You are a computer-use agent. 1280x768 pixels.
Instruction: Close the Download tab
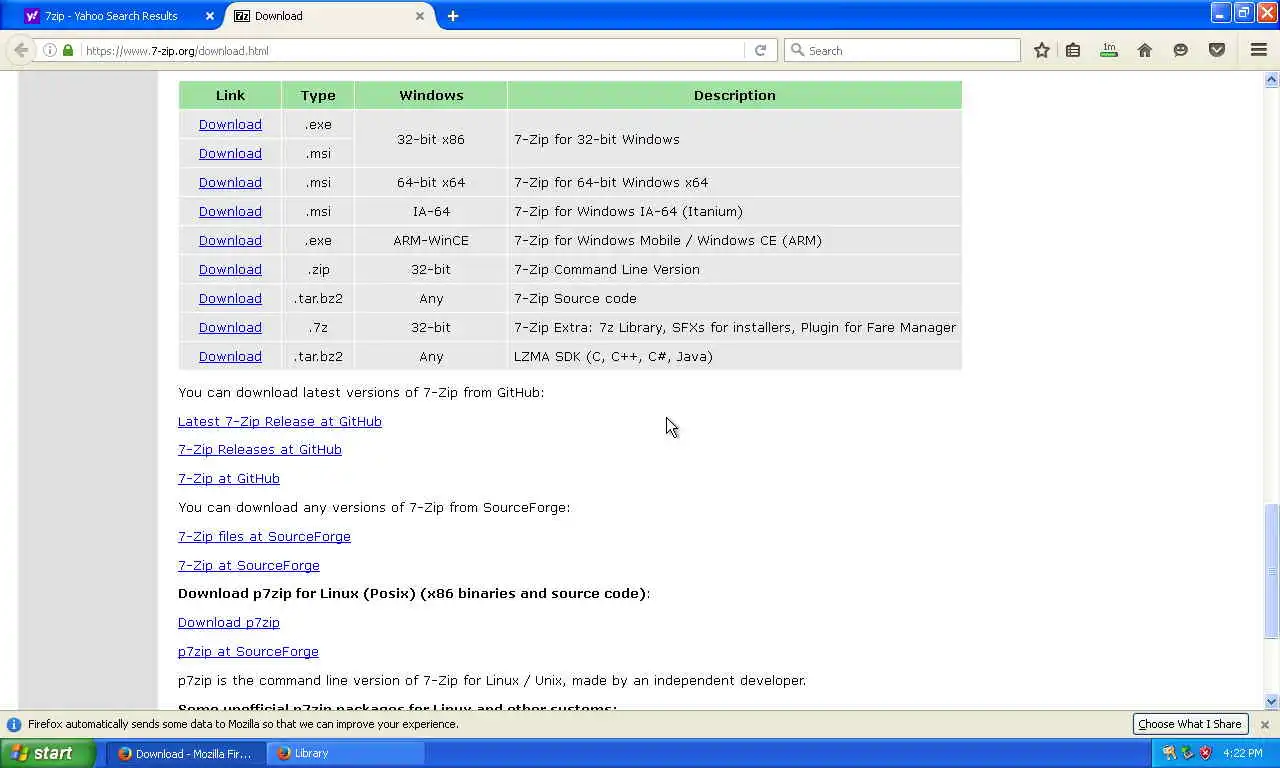(x=420, y=16)
